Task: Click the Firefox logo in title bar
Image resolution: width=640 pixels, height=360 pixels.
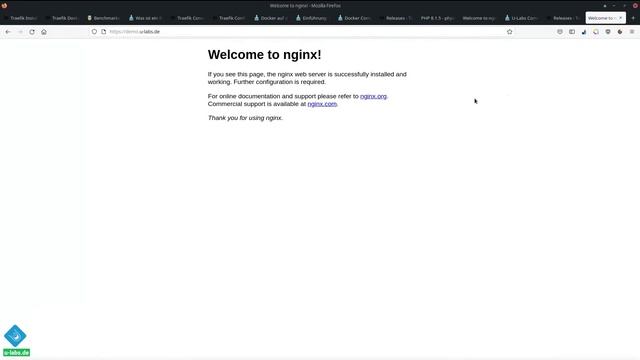Action: [x=4, y=5]
